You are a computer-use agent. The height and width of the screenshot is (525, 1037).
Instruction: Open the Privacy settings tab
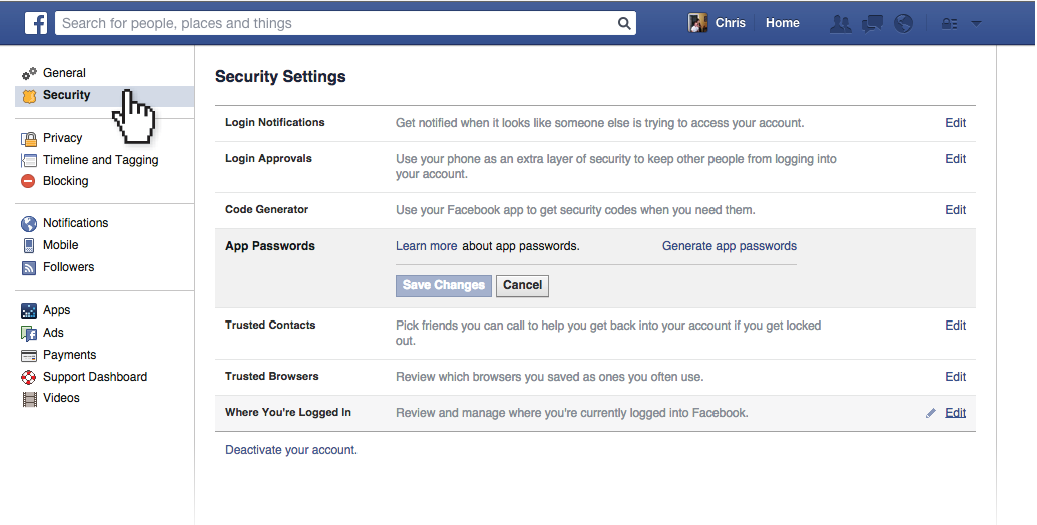click(62, 138)
